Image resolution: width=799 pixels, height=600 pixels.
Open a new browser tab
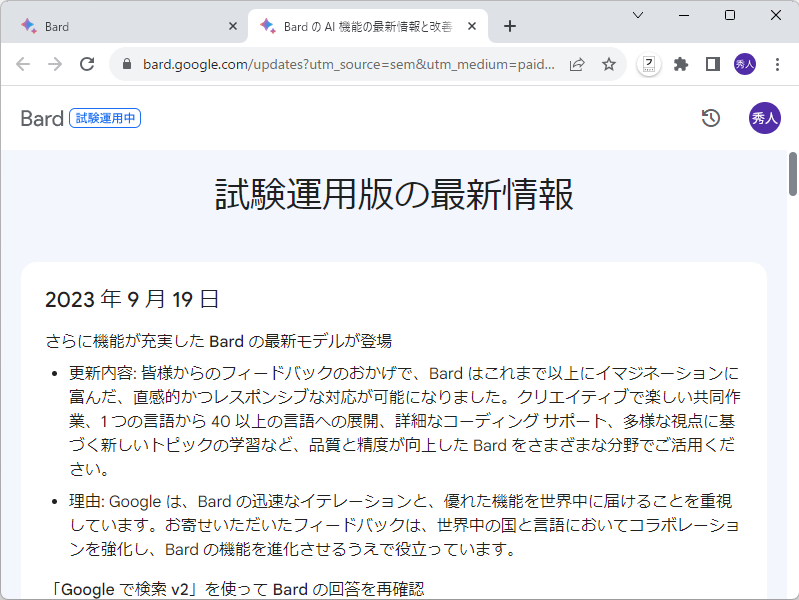tap(510, 27)
